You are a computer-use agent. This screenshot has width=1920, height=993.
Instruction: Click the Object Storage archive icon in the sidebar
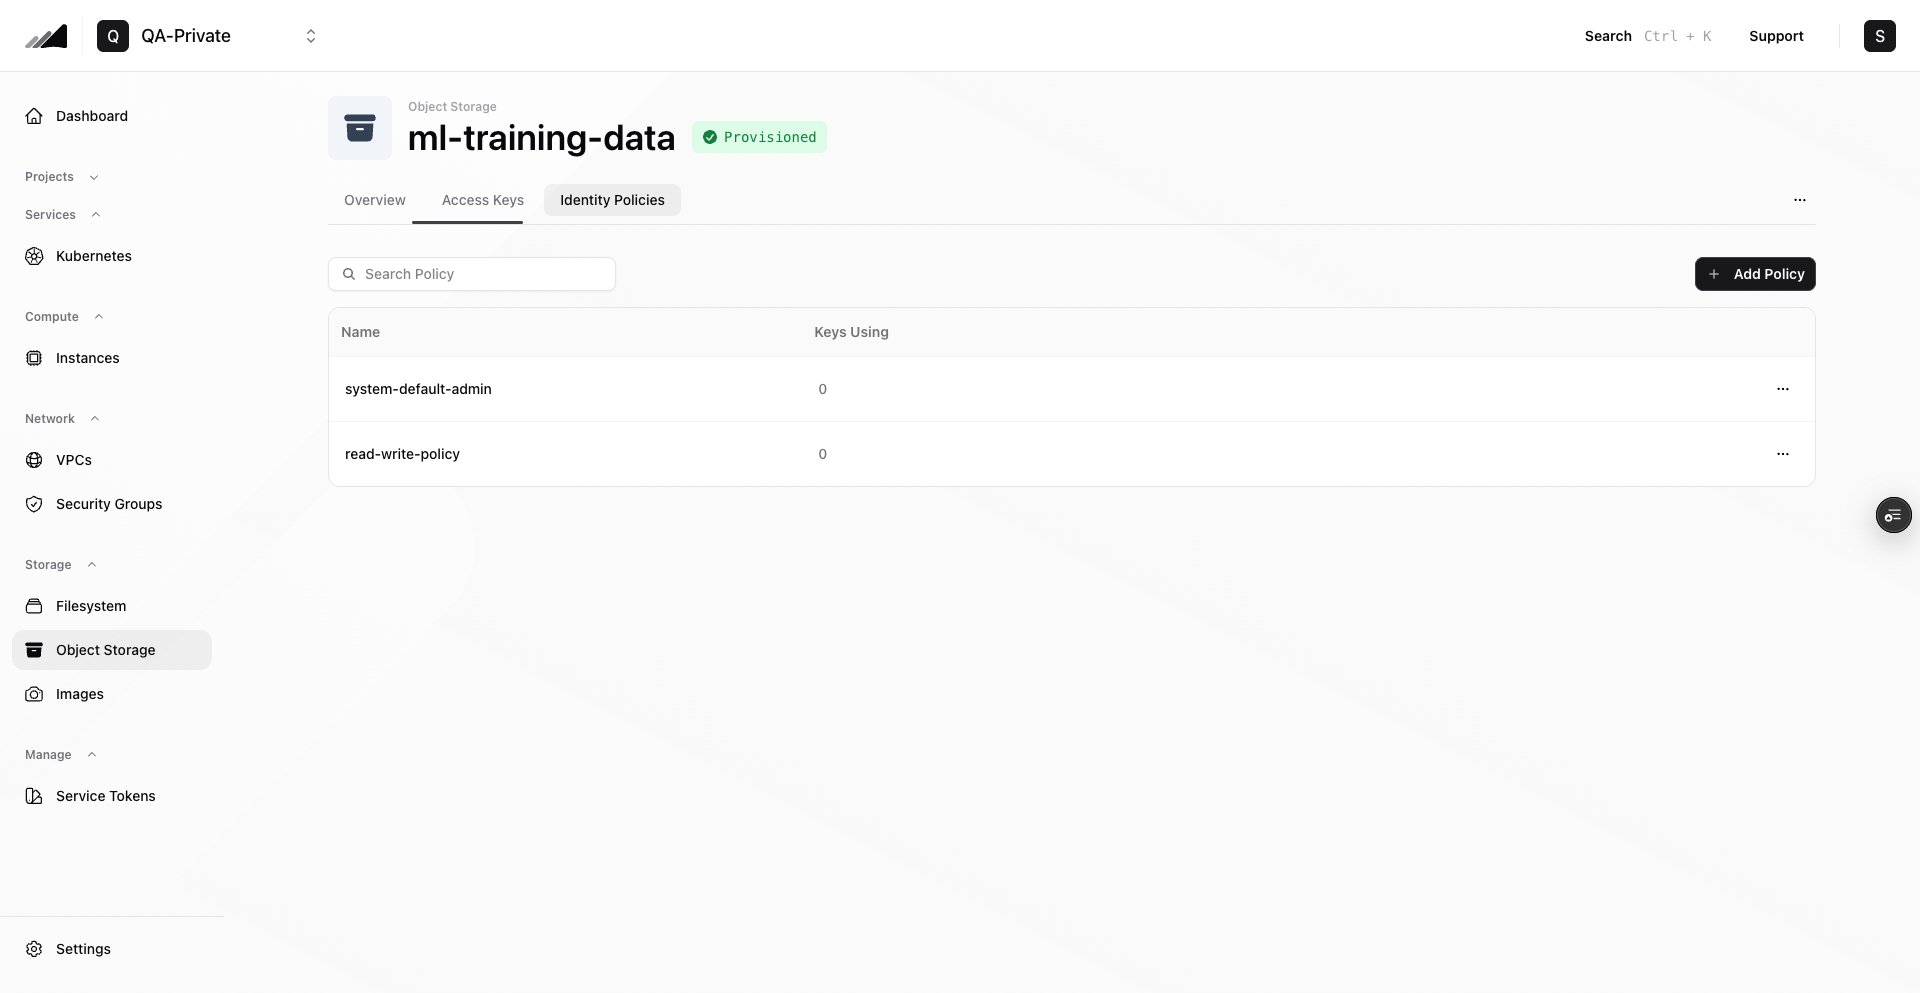[34, 650]
